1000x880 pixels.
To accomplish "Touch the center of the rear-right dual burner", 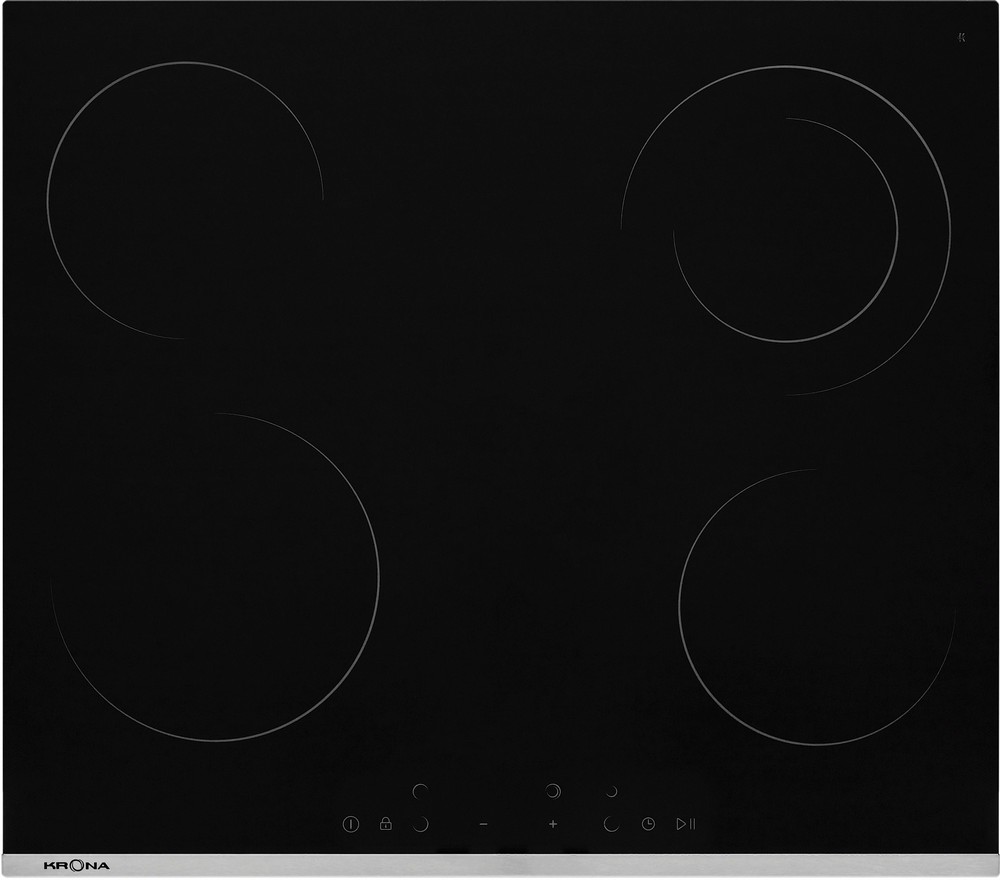I will [x=786, y=230].
